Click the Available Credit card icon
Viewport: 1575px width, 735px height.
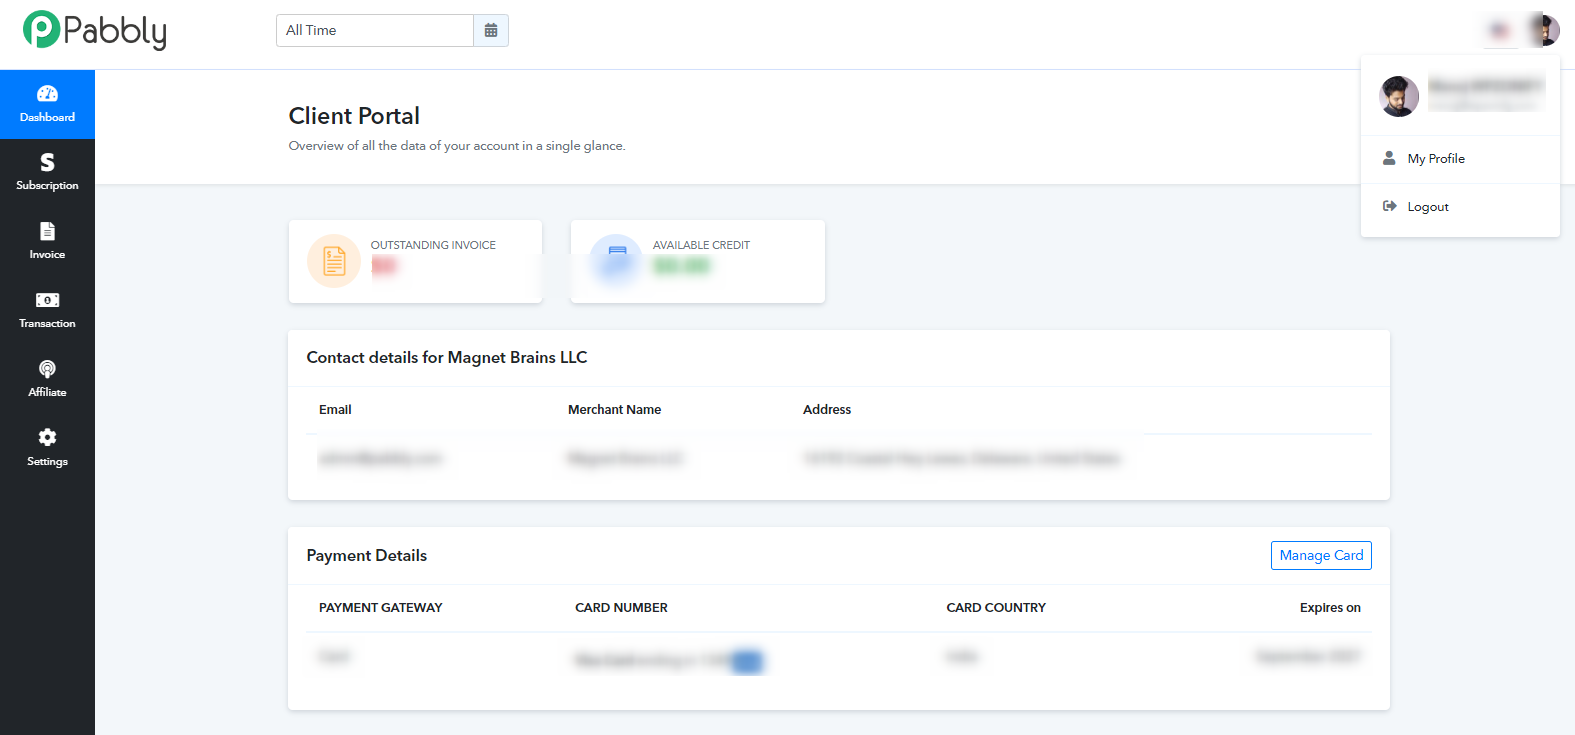[616, 261]
